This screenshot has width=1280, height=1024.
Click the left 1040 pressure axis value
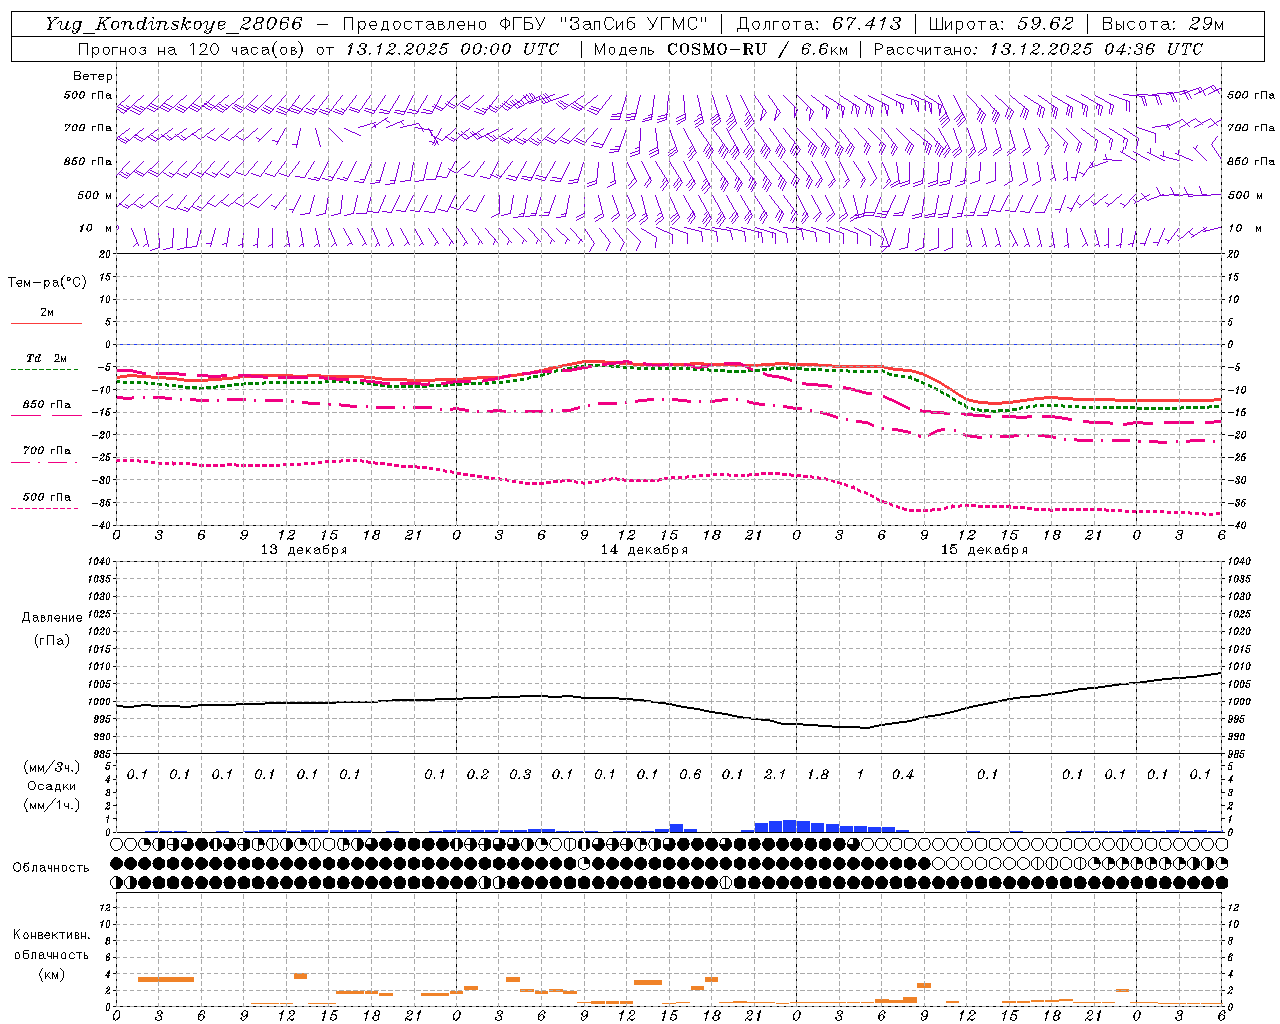(98, 562)
